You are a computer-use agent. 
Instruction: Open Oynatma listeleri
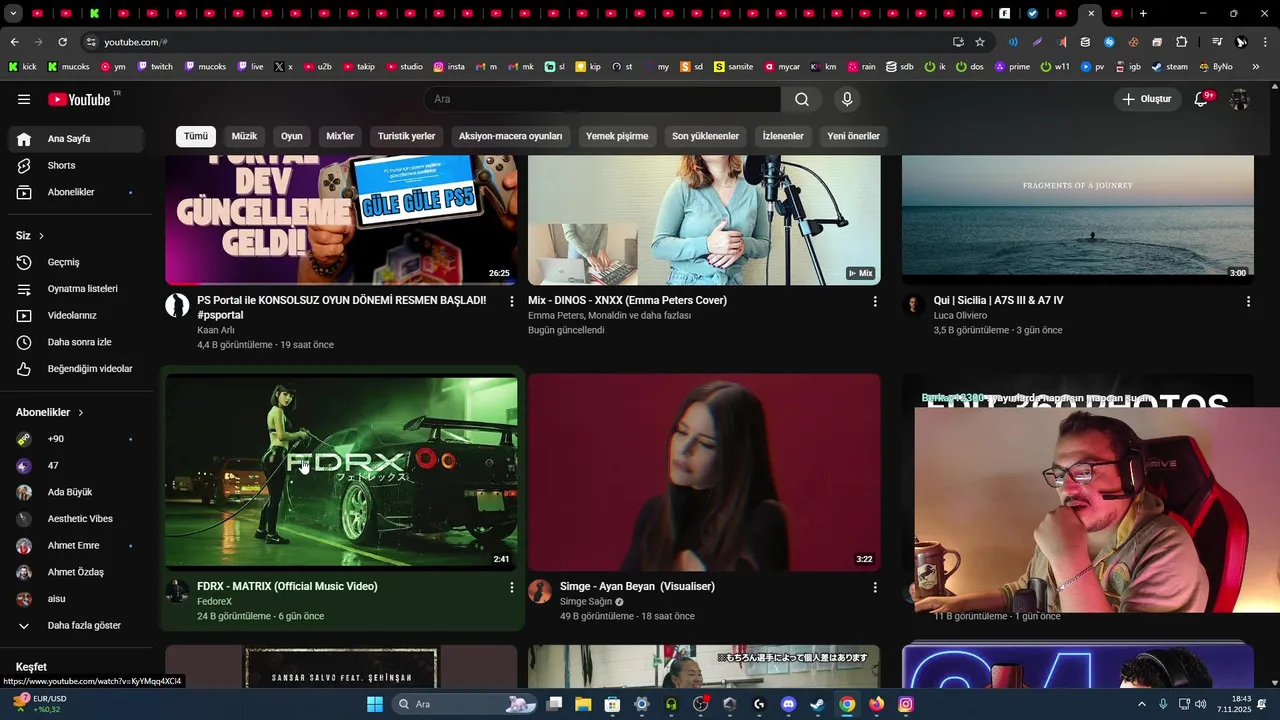[76, 289]
